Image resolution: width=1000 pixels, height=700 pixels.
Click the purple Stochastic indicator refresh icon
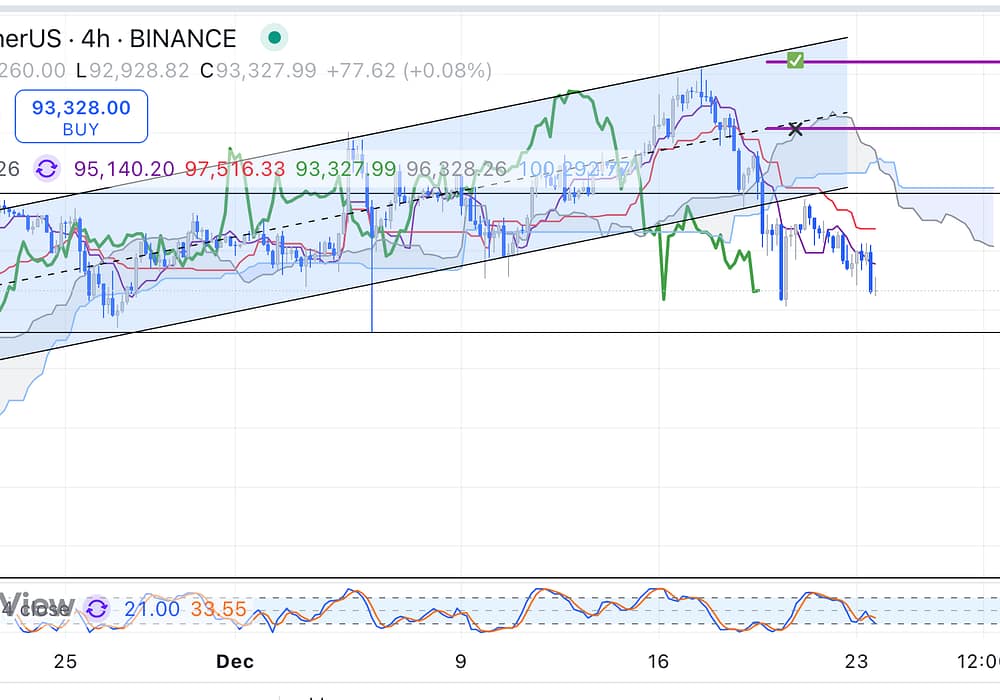(97, 608)
